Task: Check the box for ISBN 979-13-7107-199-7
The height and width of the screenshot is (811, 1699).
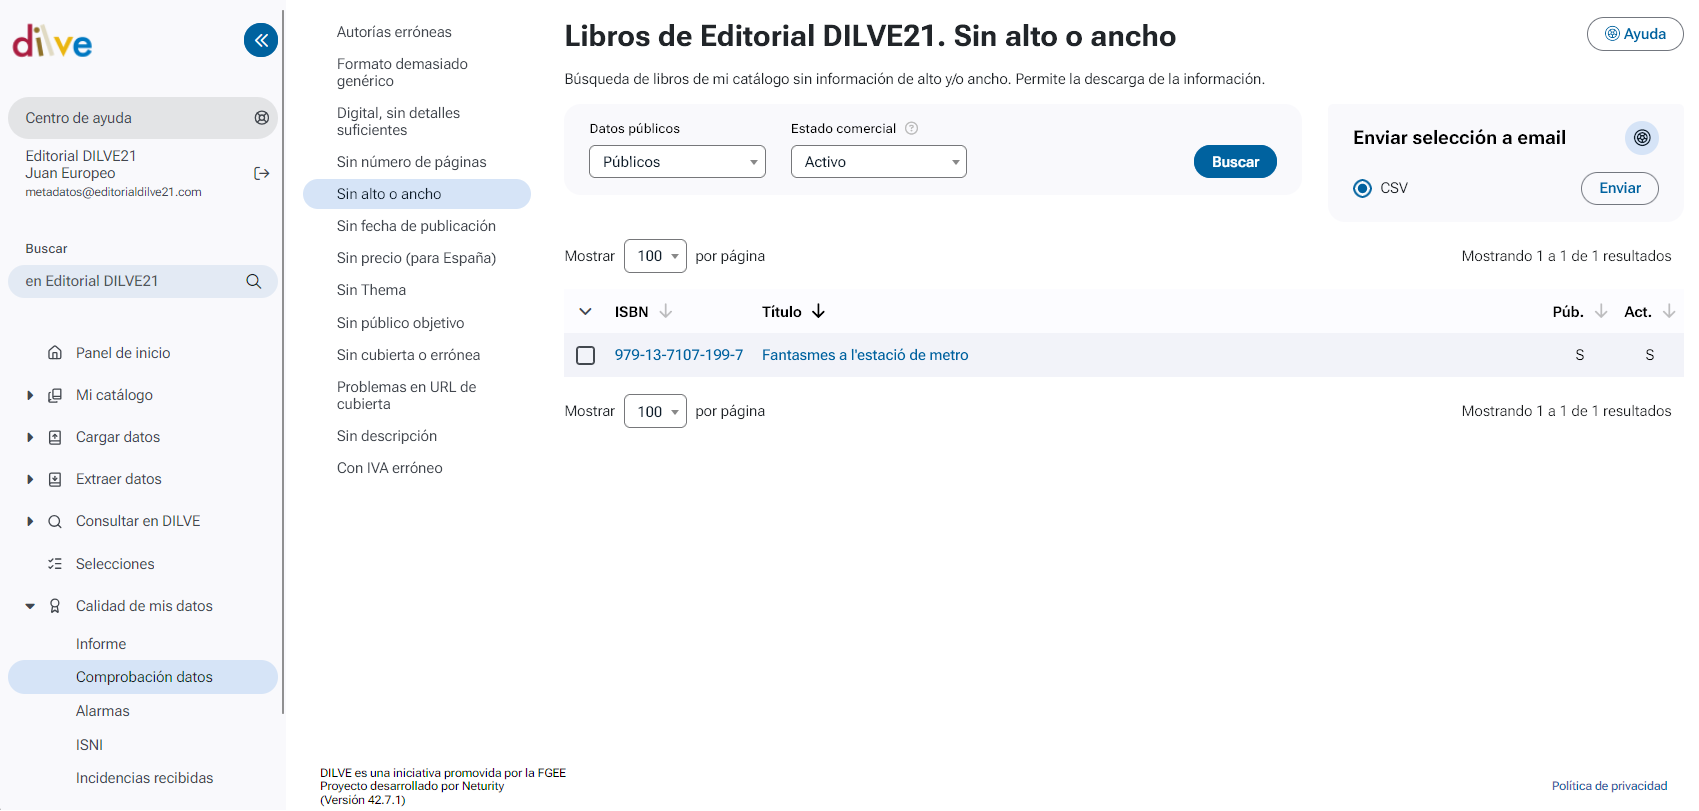Action: pos(586,356)
